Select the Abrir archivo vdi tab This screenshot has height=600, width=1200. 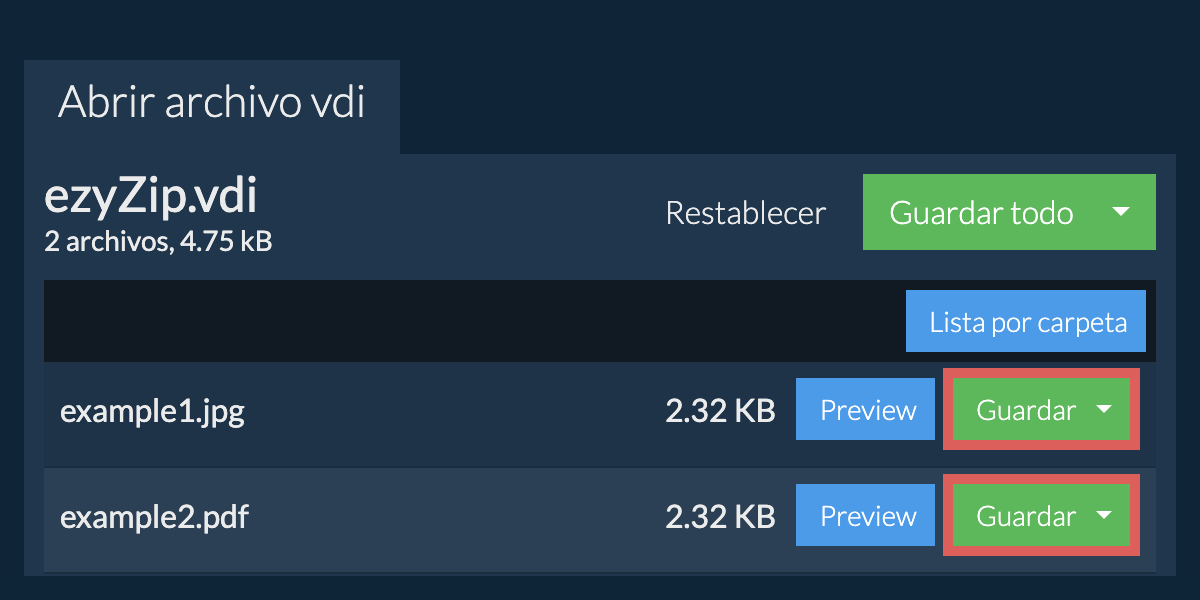[x=212, y=104]
